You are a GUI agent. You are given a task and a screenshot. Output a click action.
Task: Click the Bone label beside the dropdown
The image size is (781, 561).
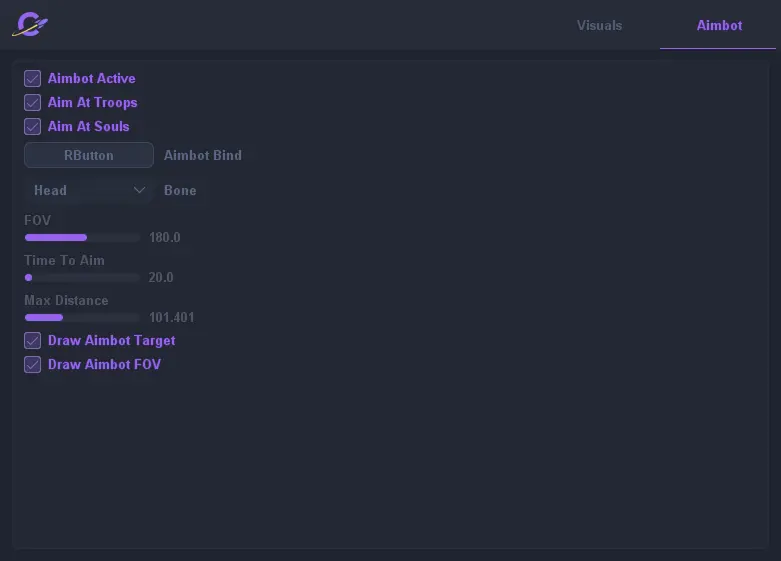pos(180,190)
